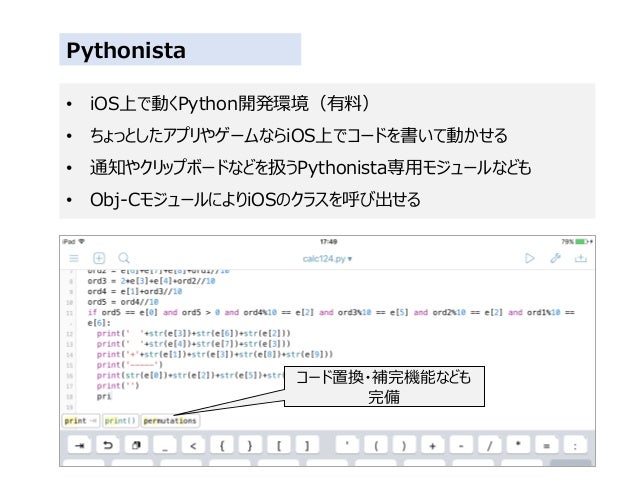Tap the less-than key
The height and width of the screenshot is (479, 638).
[x=193, y=445]
